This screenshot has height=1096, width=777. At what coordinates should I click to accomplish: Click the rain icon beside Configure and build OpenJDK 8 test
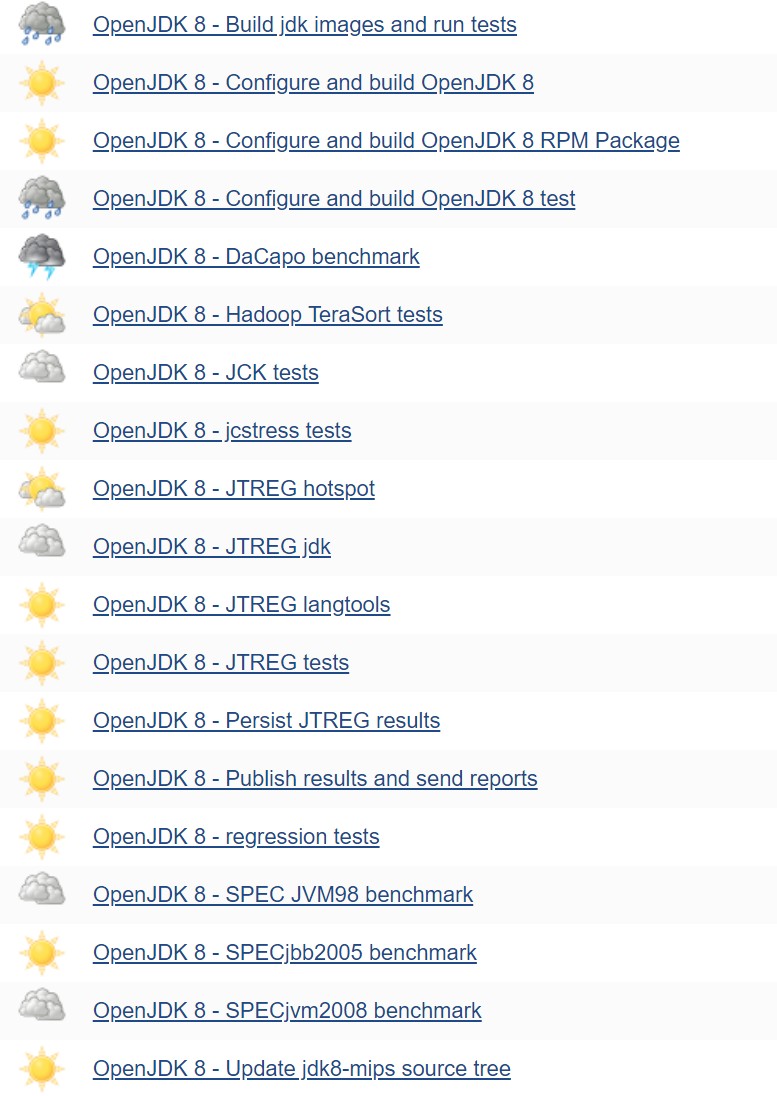coord(42,198)
